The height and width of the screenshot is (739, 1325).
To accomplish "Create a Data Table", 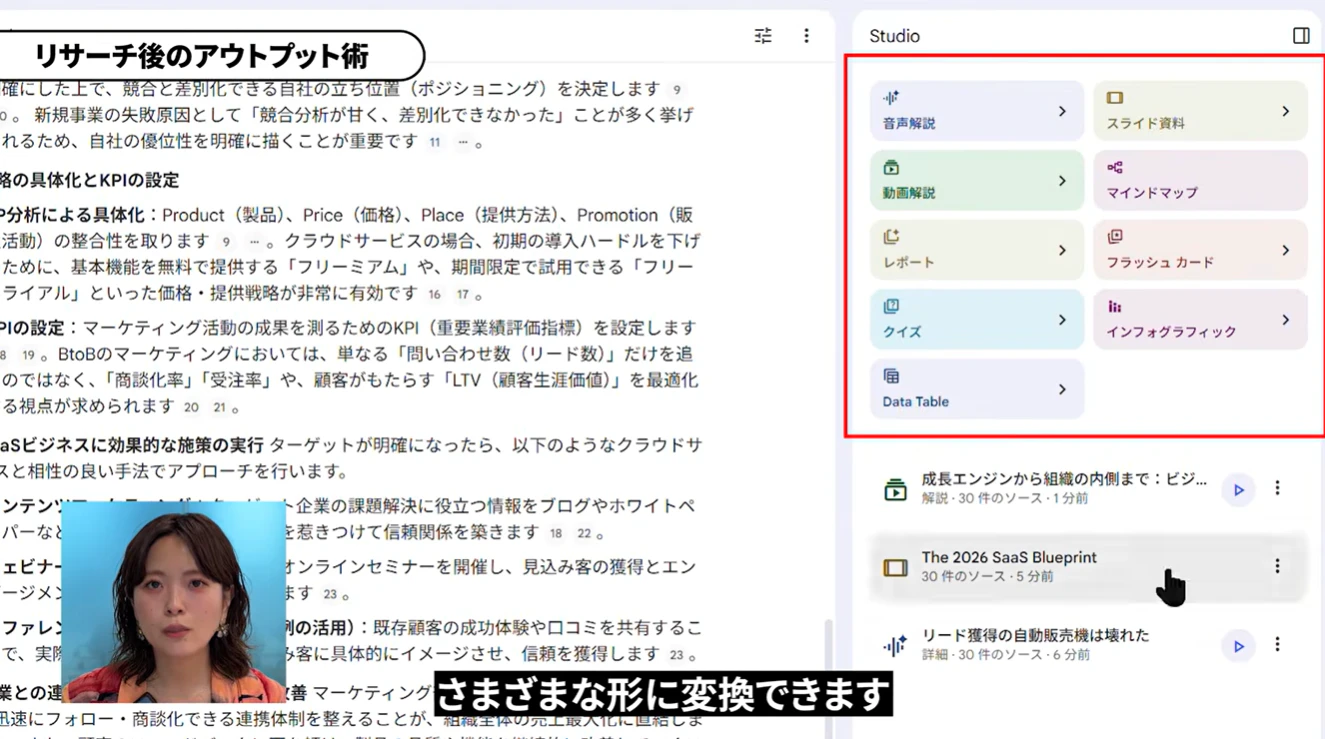I will tap(977, 389).
